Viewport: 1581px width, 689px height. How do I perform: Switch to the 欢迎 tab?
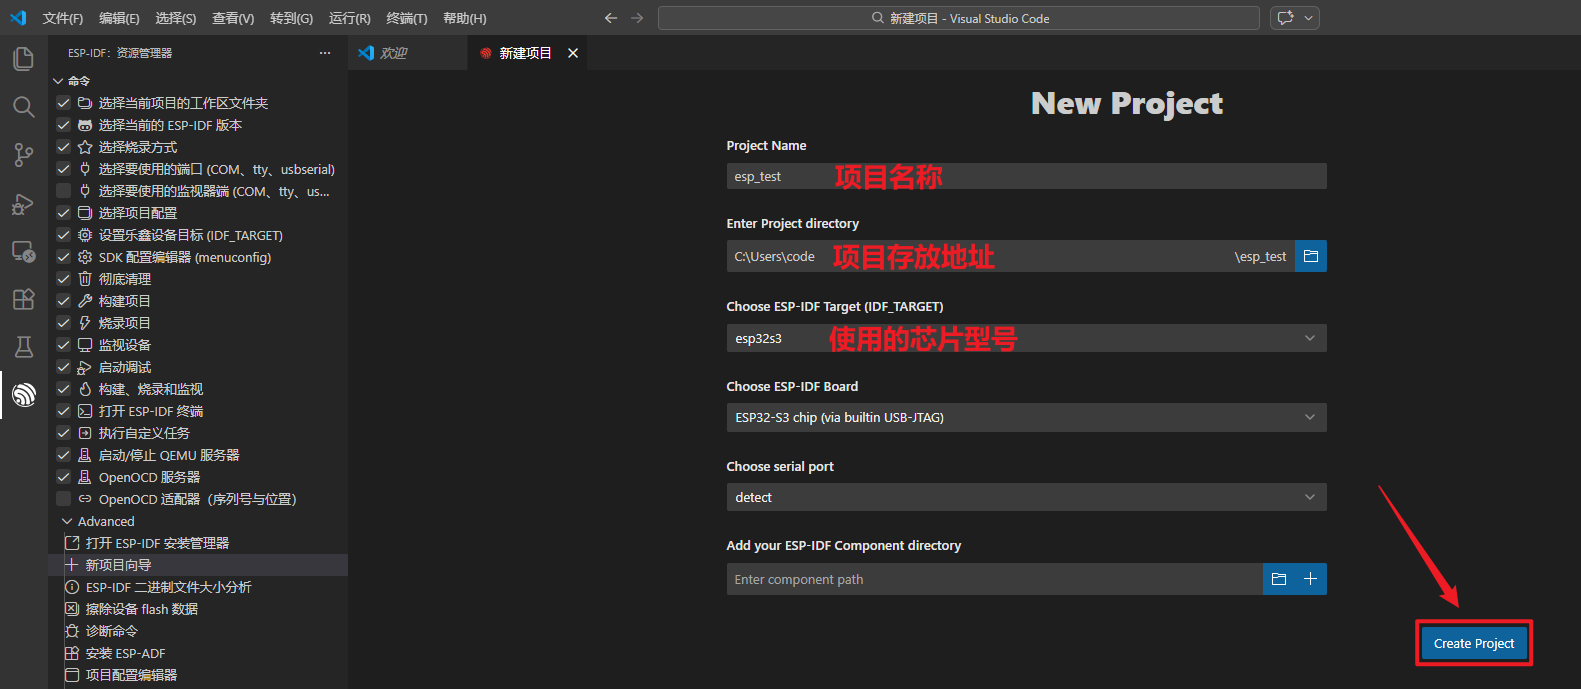coord(408,53)
